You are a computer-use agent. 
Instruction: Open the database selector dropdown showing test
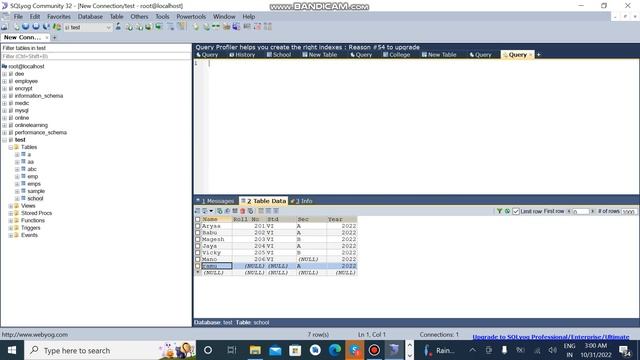tap(88, 27)
